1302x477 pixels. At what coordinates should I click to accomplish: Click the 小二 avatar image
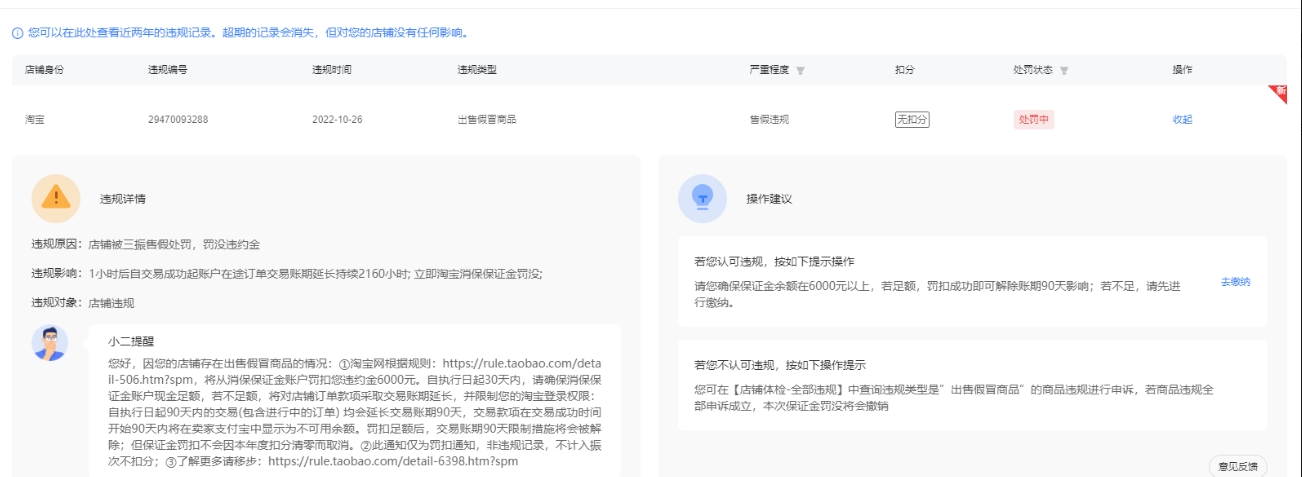[x=50, y=343]
